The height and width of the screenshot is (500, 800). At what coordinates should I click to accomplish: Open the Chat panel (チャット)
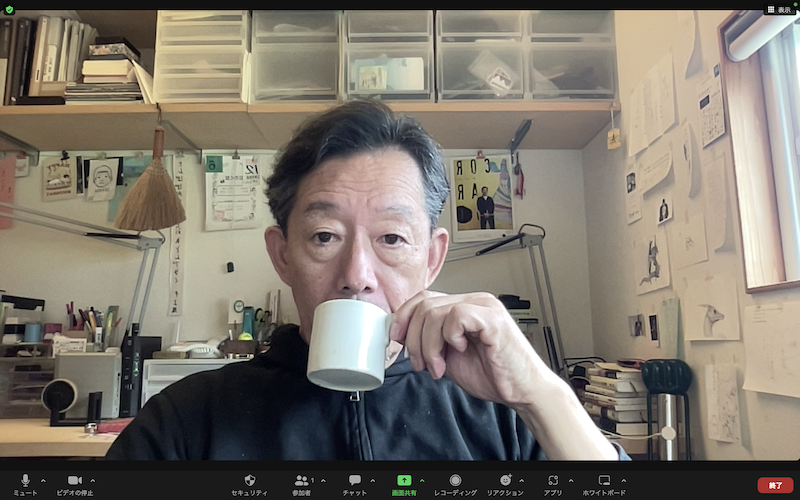(x=354, y=481)
